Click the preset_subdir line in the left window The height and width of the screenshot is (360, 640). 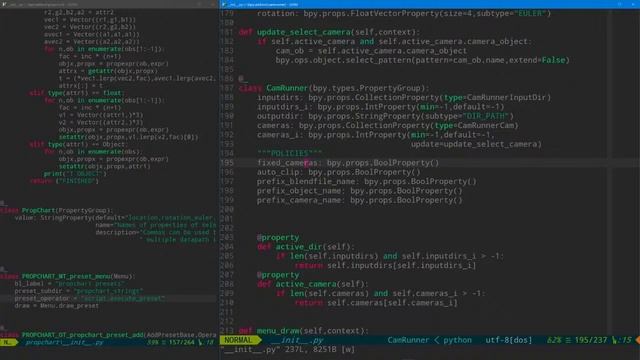tap(78, 291)
